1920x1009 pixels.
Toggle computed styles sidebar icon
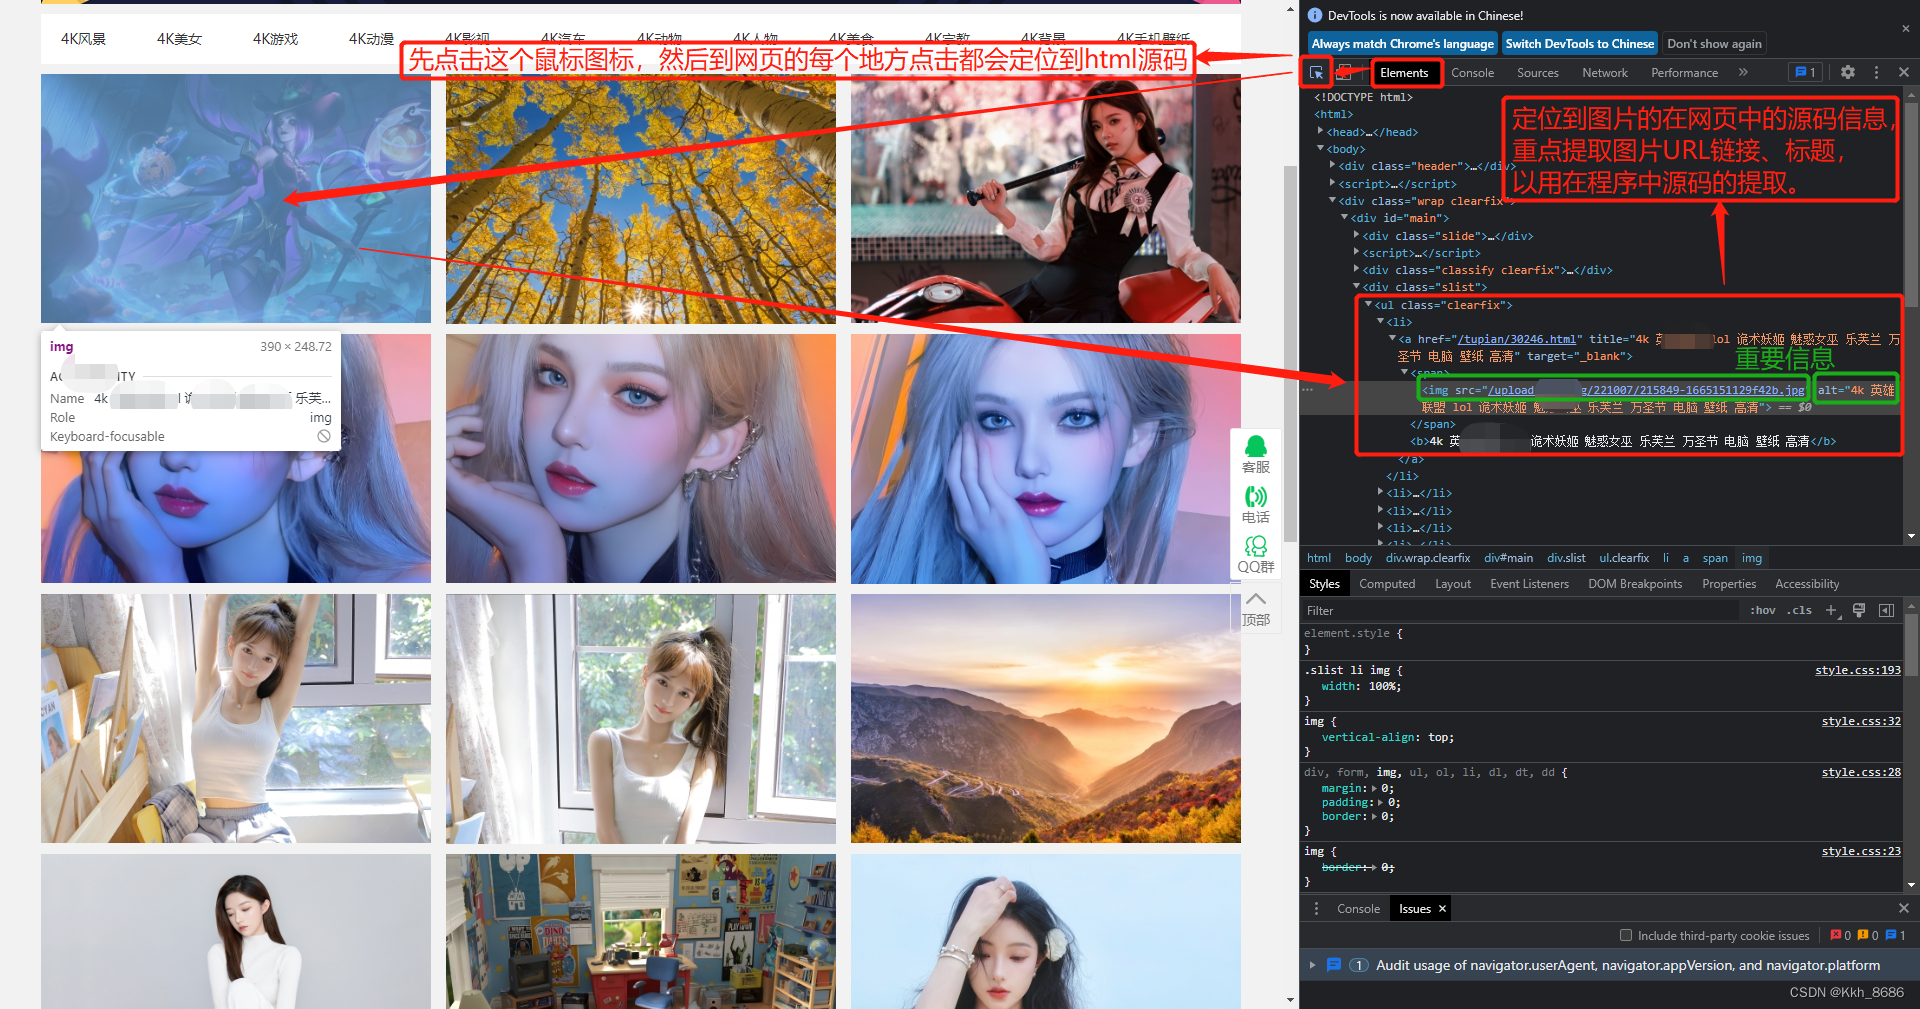coord(1886,610)
